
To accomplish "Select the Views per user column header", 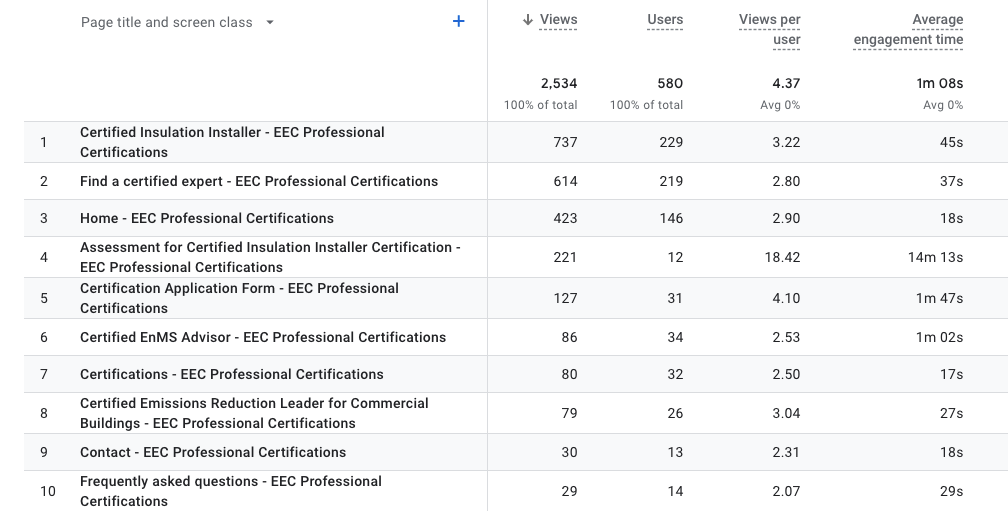I will (769, 29).
